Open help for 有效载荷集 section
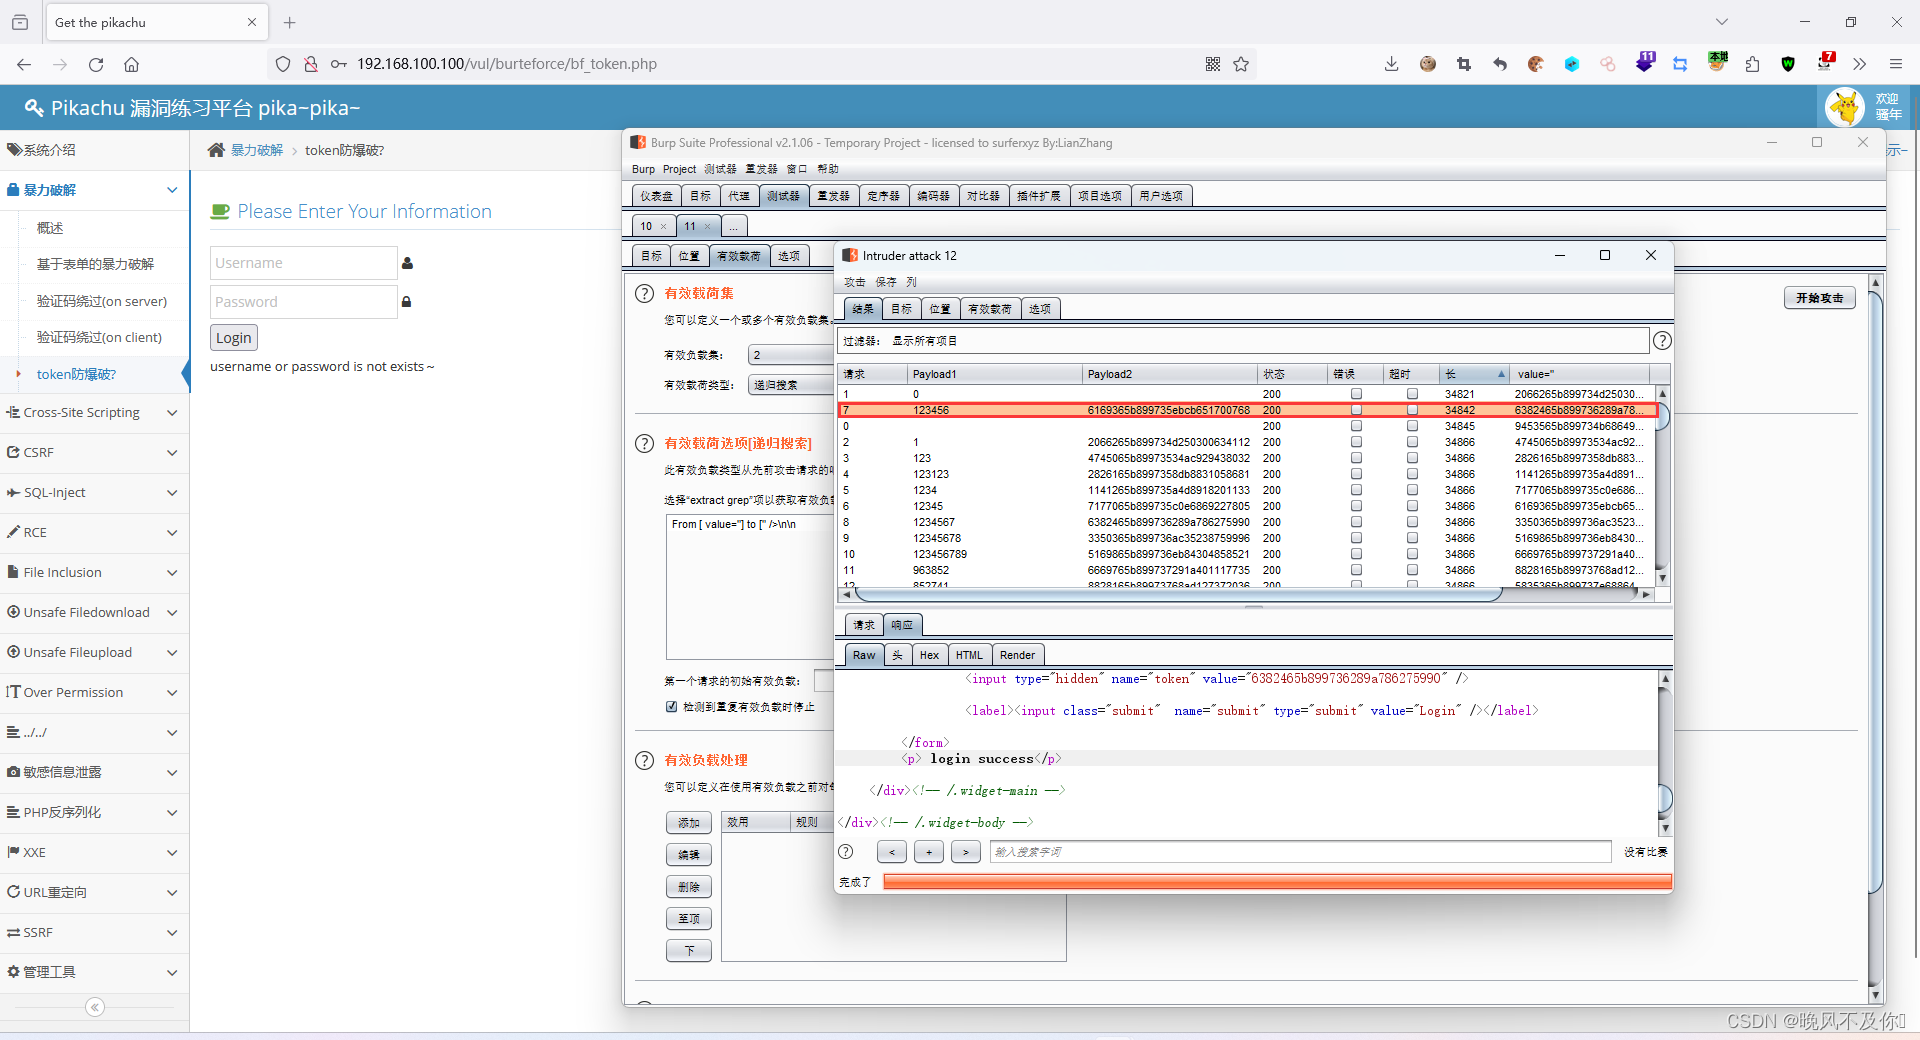 [645, 294]
